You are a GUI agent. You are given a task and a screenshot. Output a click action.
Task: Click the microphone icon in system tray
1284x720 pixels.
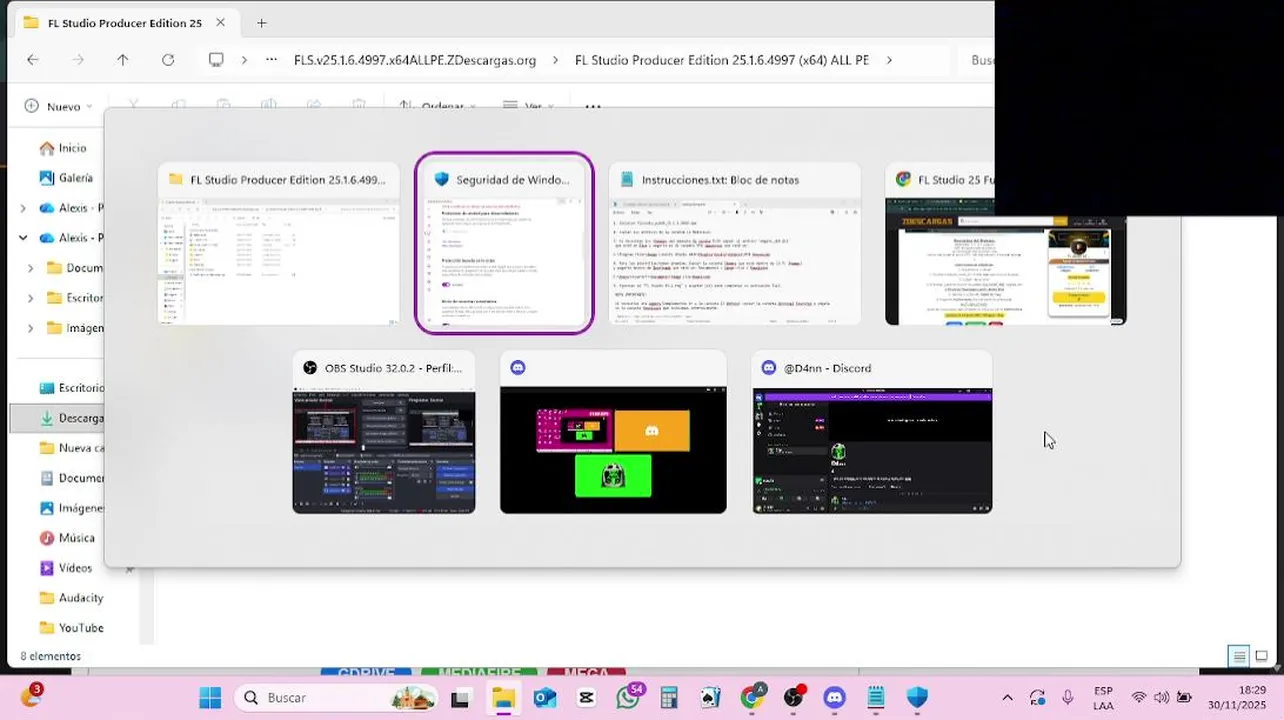[1068, 697]
